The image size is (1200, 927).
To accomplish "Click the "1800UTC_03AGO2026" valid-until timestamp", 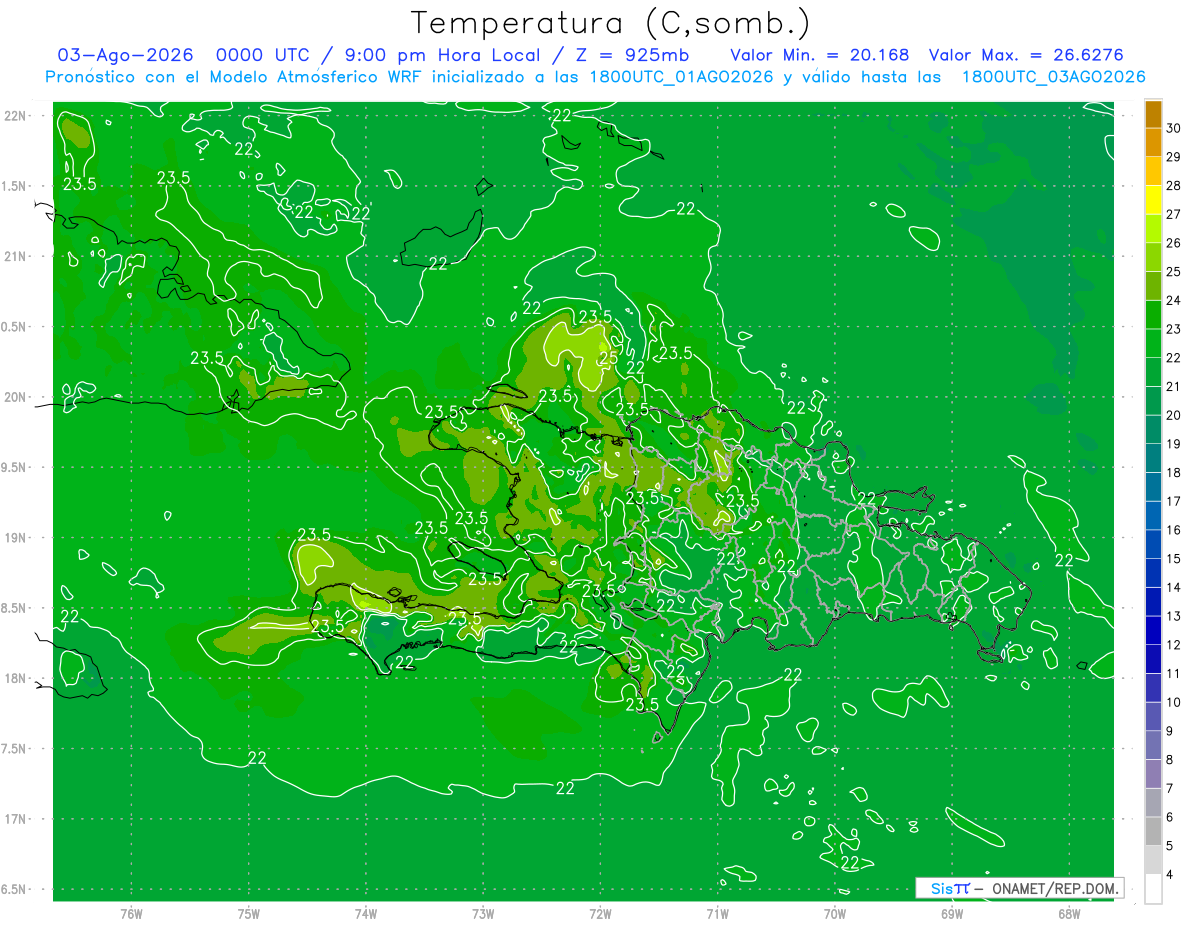I will (x=1053, y=77).
